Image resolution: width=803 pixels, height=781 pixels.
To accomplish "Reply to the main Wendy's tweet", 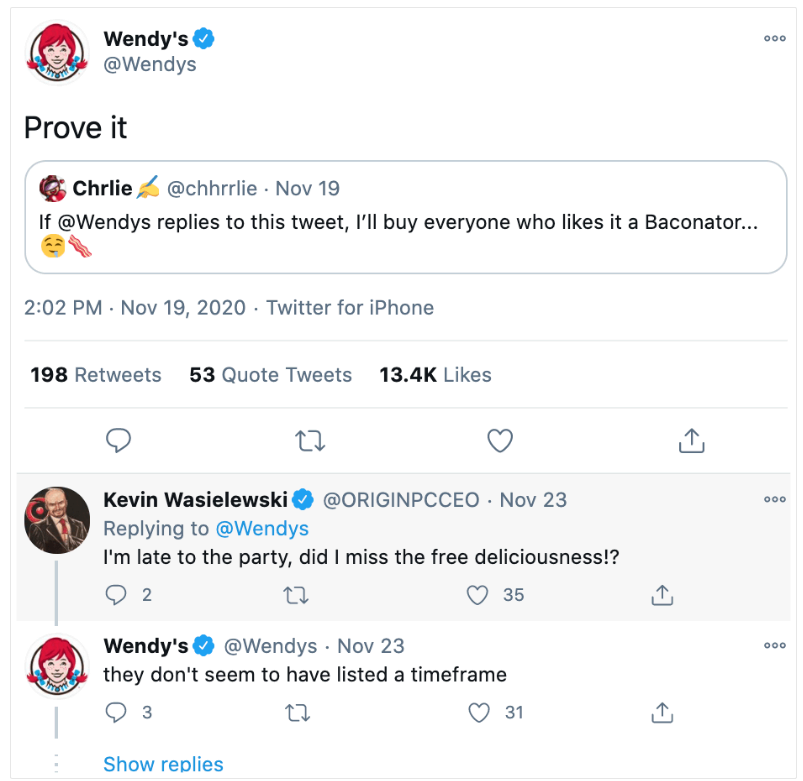I will (118, 440).
